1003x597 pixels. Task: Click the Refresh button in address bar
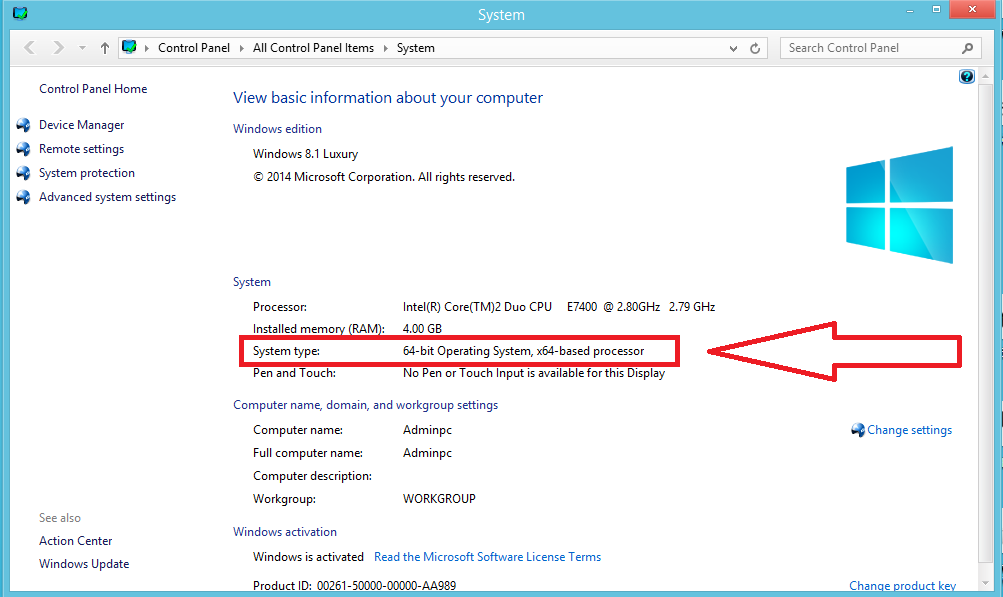(x=757, y=48)
